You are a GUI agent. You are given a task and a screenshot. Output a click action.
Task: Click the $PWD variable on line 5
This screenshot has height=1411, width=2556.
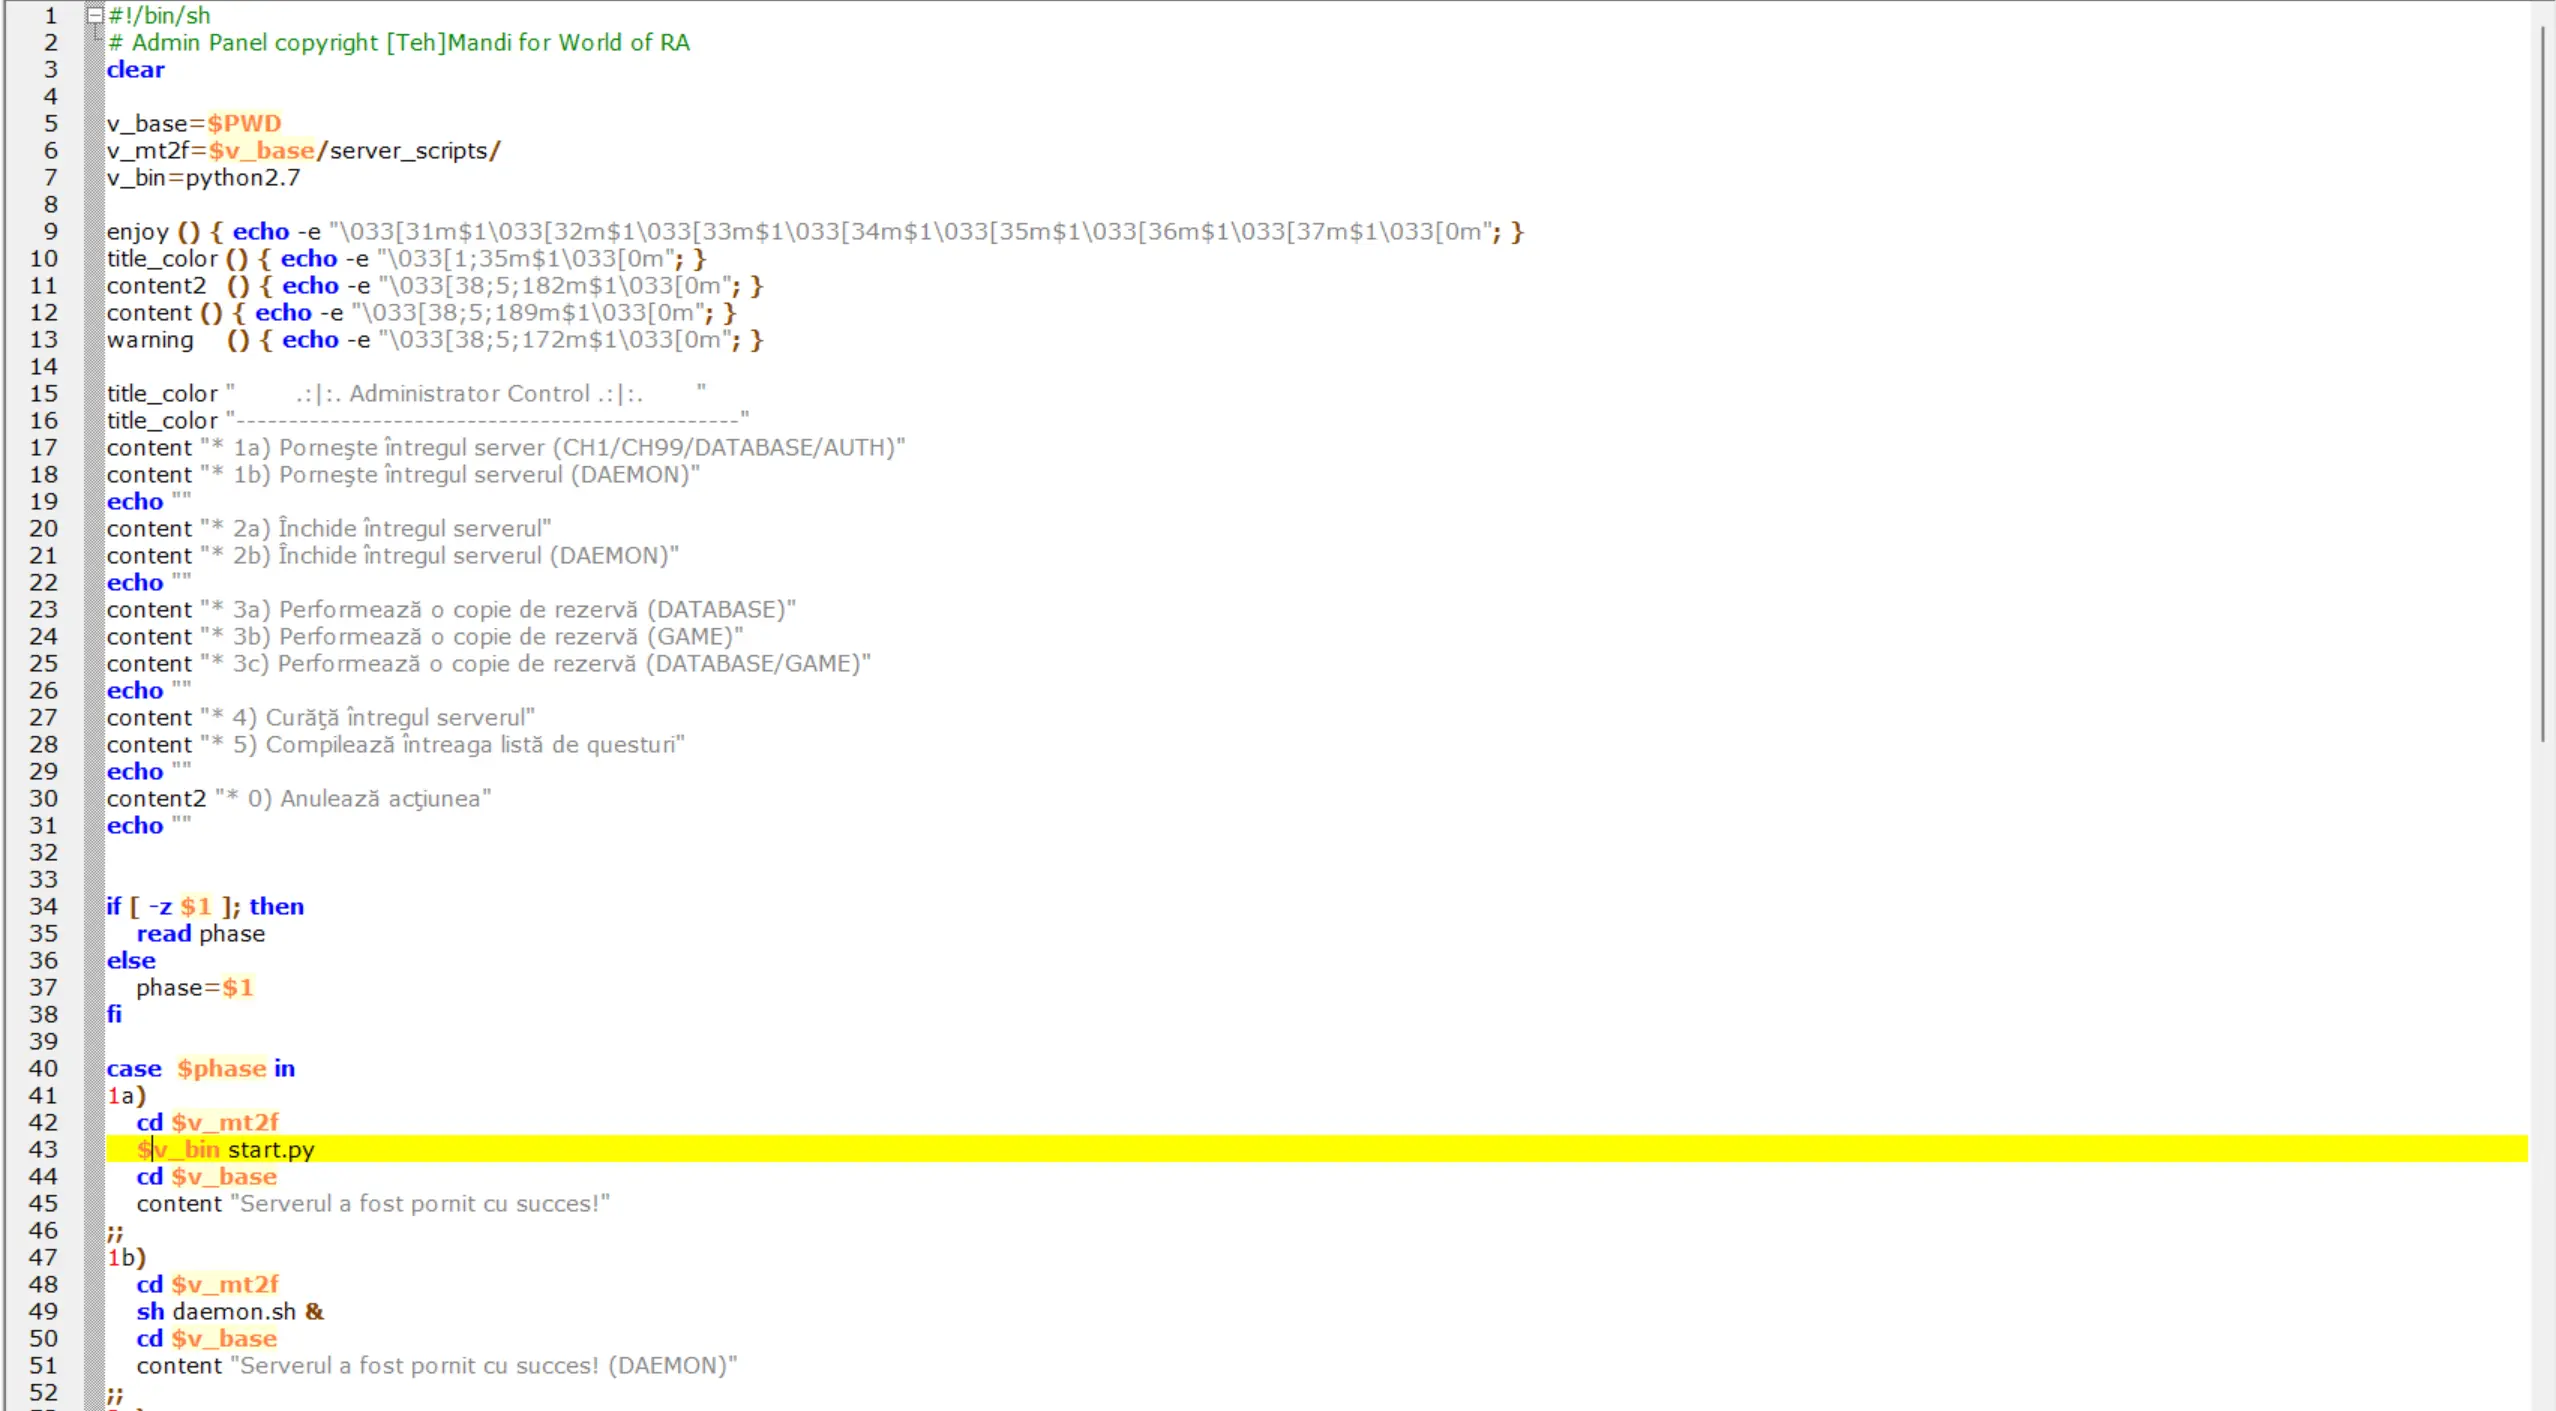[x=244, y=123]
